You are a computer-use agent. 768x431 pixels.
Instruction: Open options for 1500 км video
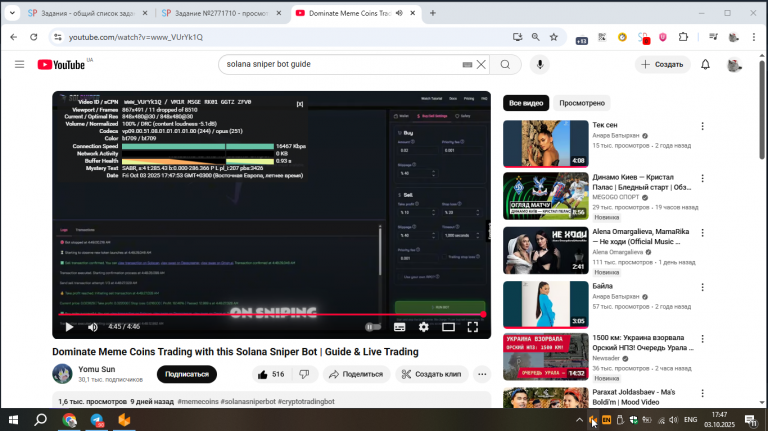pyautogui.click(x=702, y=339)
